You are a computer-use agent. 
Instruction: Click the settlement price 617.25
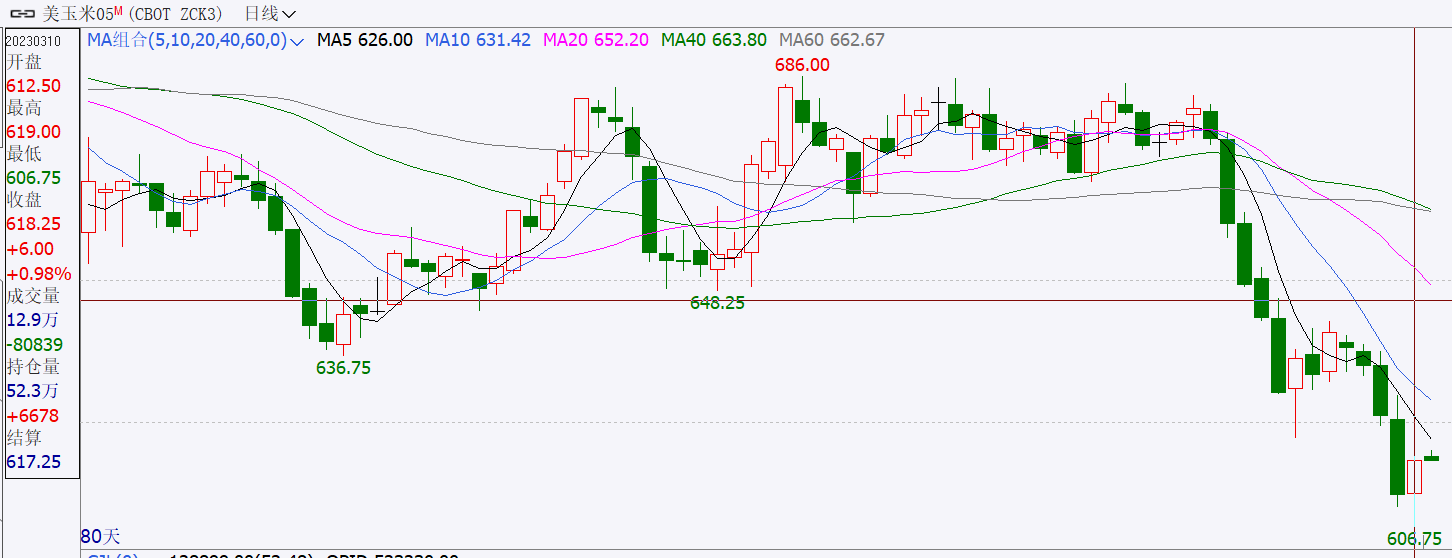[x=34, y=462]
